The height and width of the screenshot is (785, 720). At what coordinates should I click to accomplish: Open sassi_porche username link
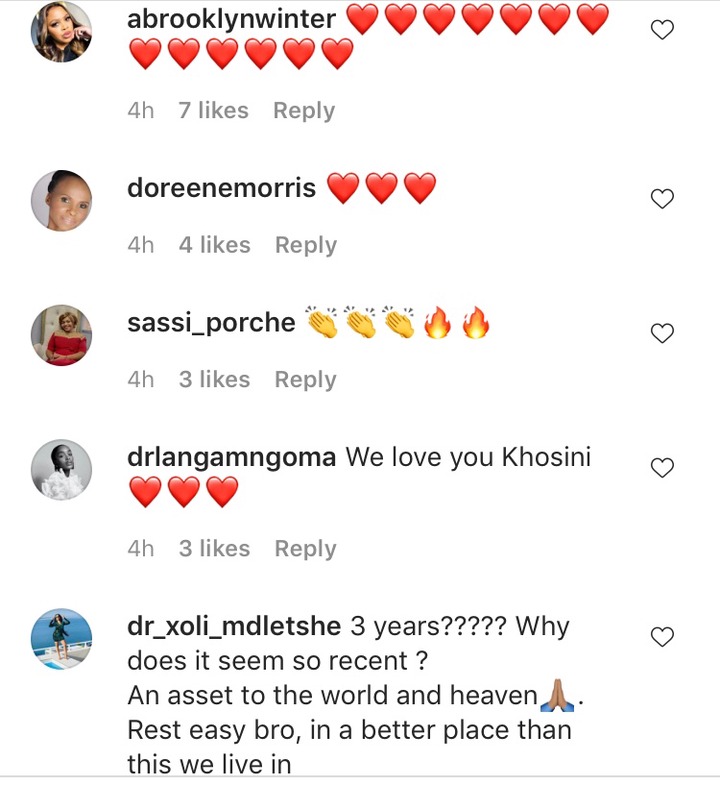(x=211, y=323)
